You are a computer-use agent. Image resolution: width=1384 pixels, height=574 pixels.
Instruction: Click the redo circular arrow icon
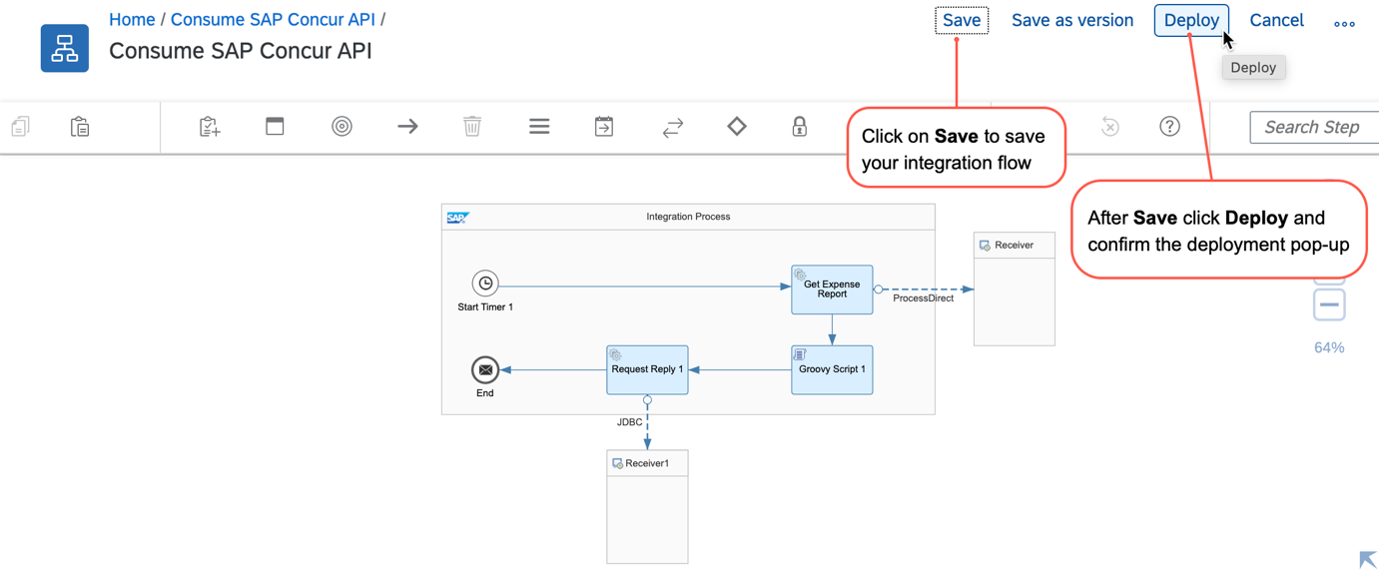pos(1109,126)
